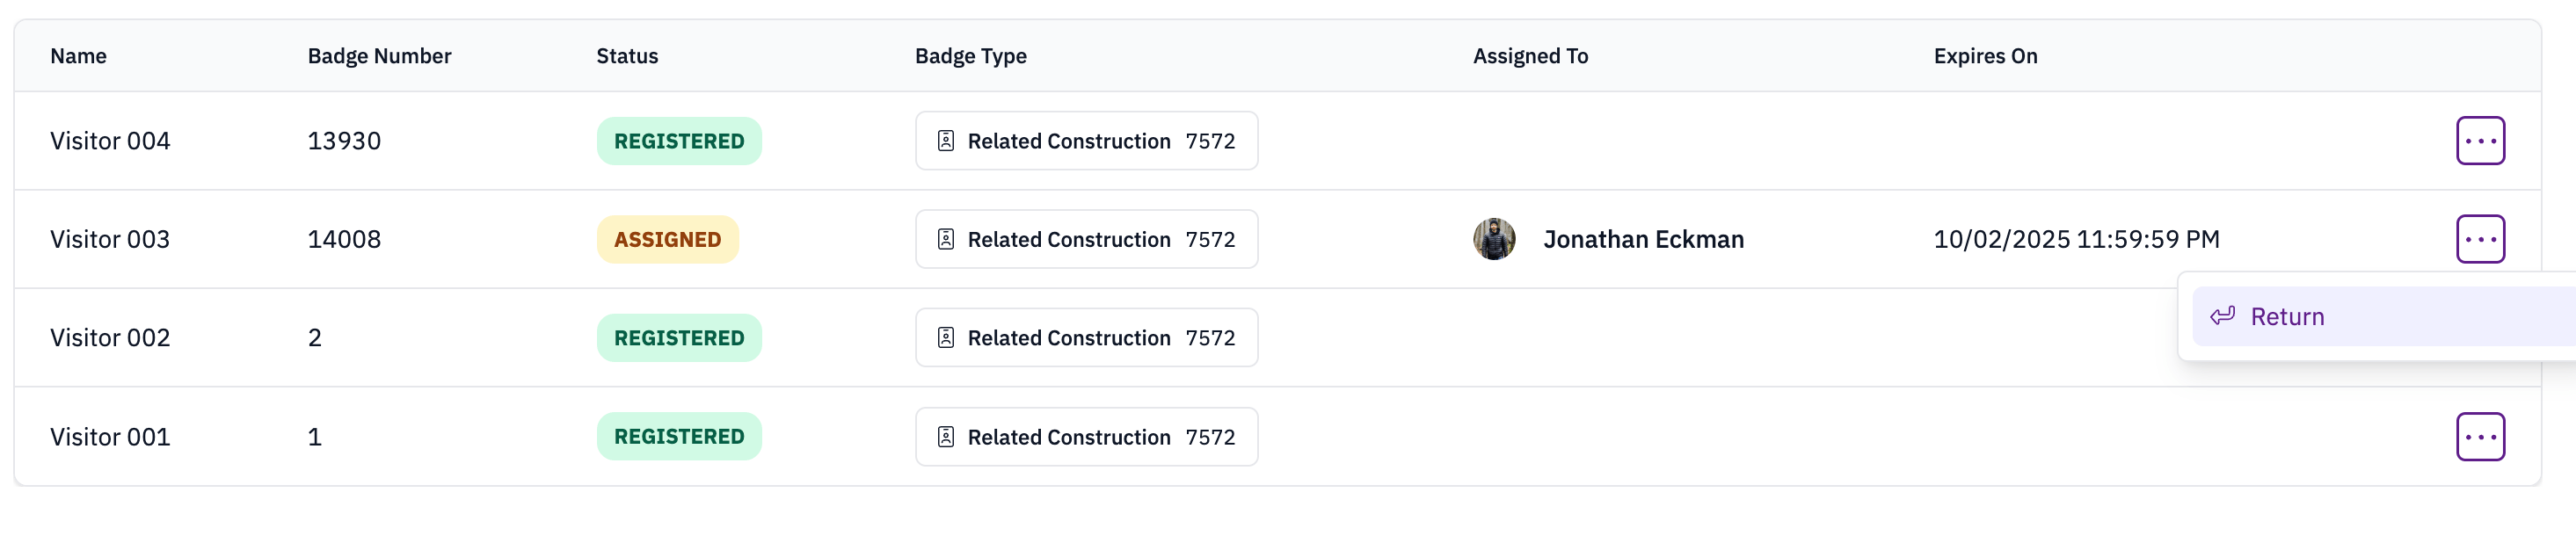Select Return from the dropdown menu

2384,316
